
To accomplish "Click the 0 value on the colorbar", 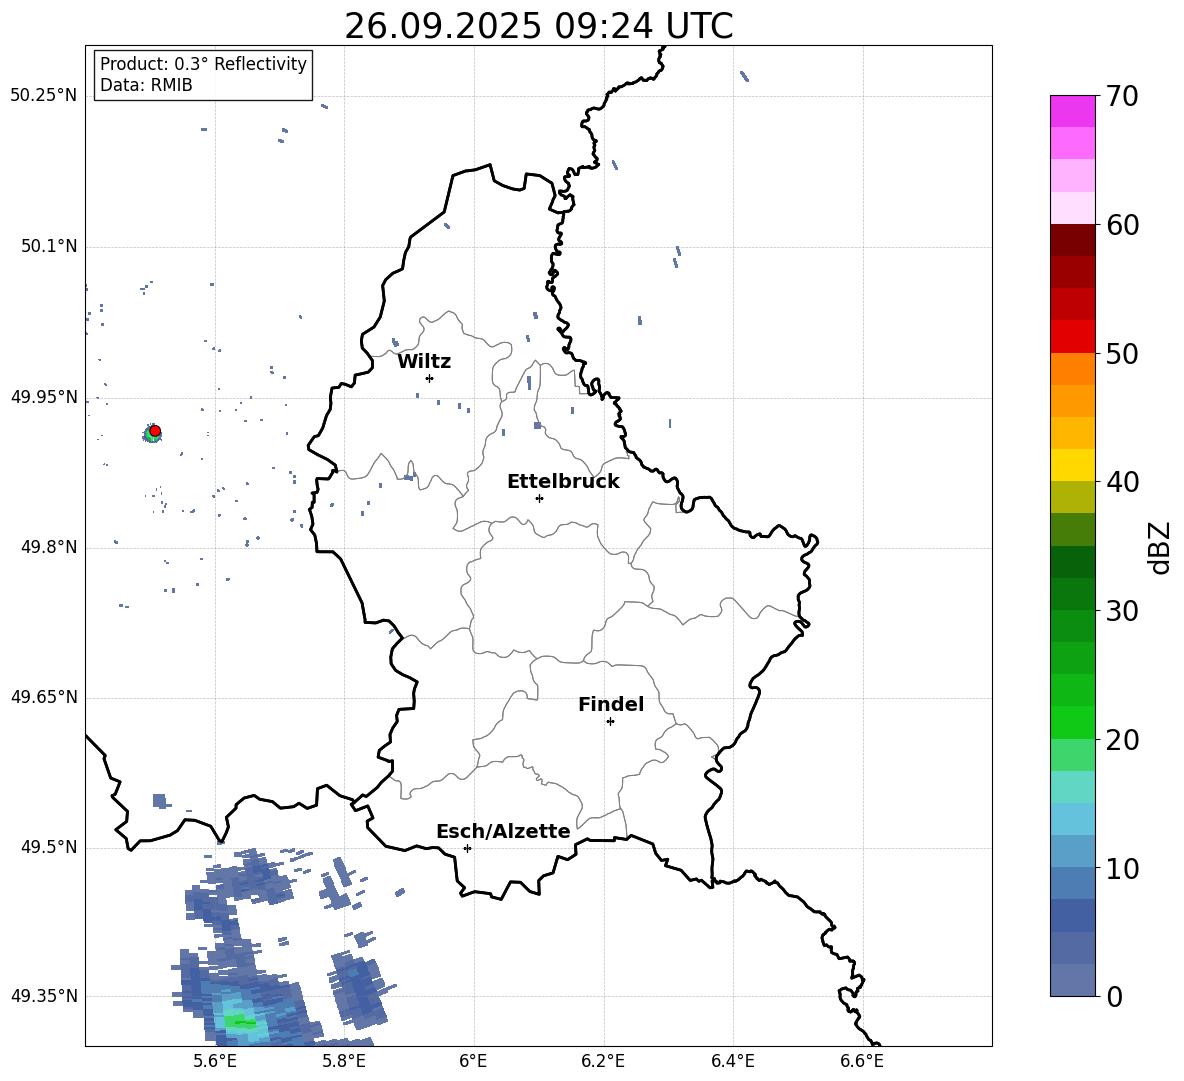I will [1114, 996].
